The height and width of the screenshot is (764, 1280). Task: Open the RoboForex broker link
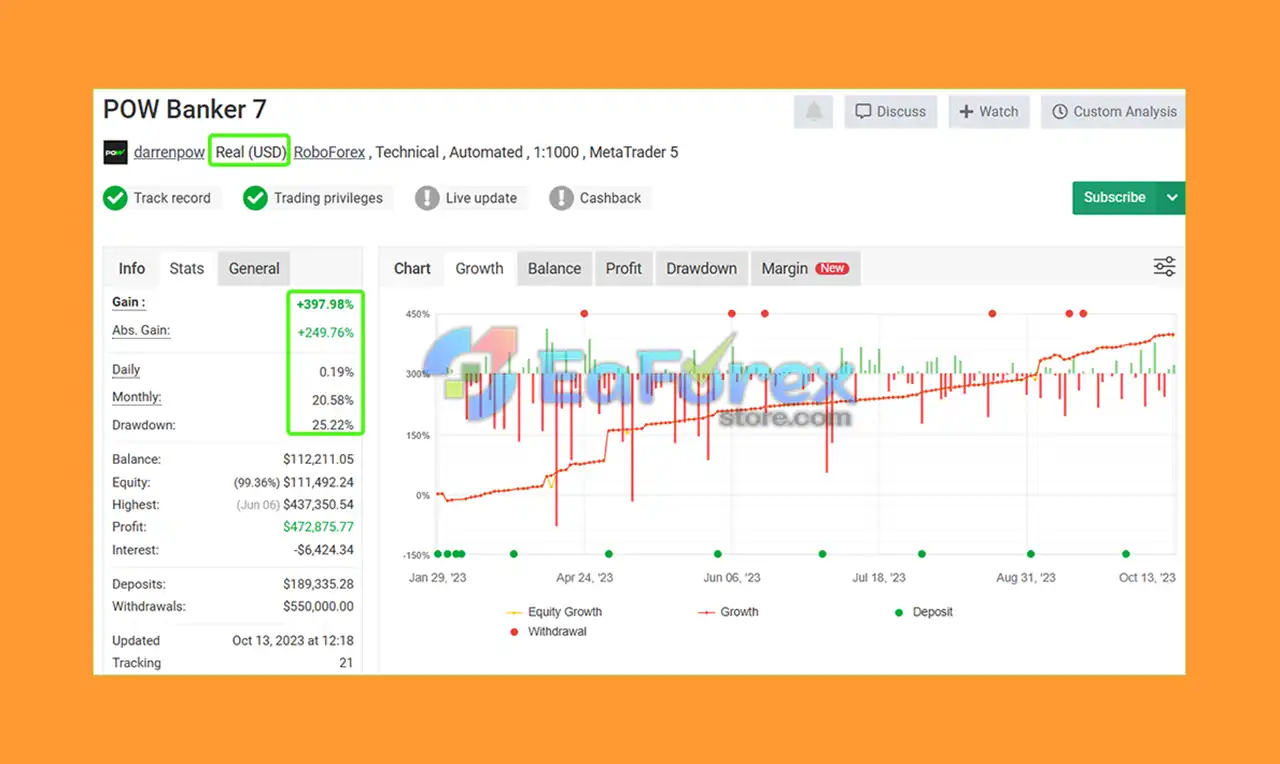329,153
